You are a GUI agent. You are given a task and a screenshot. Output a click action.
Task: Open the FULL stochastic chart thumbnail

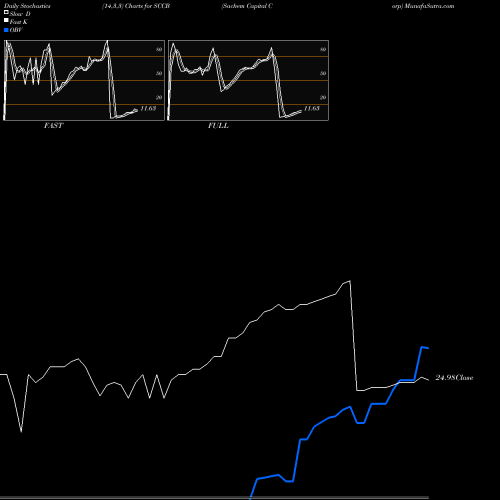click(x=248, y=80)
